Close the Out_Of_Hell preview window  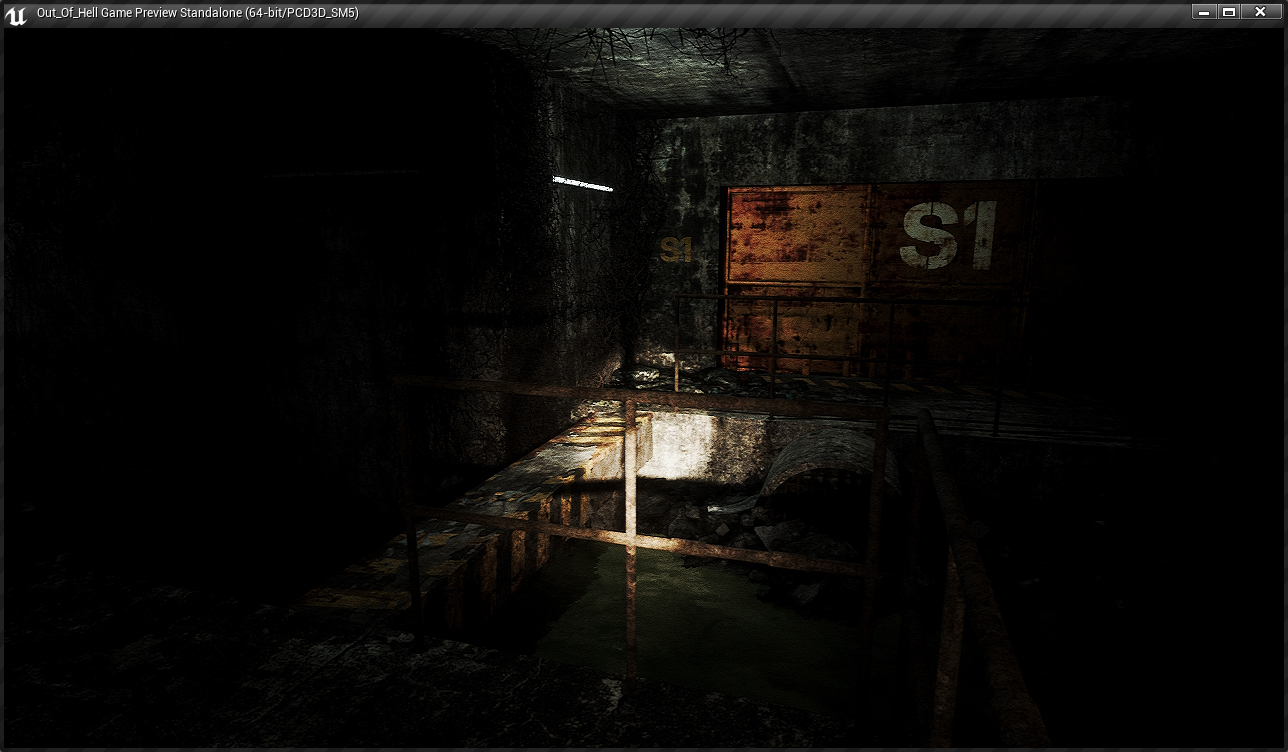click(x=1261, y=12)
